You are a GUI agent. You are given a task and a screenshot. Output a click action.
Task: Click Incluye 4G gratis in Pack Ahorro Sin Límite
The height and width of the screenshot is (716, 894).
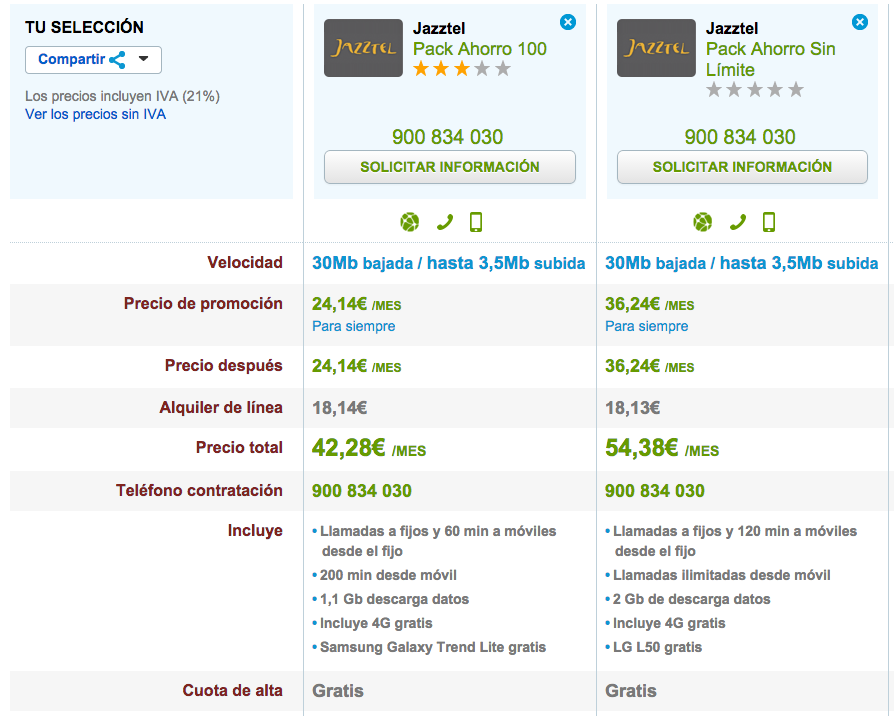pyautogui.click(x=669, y=623)
